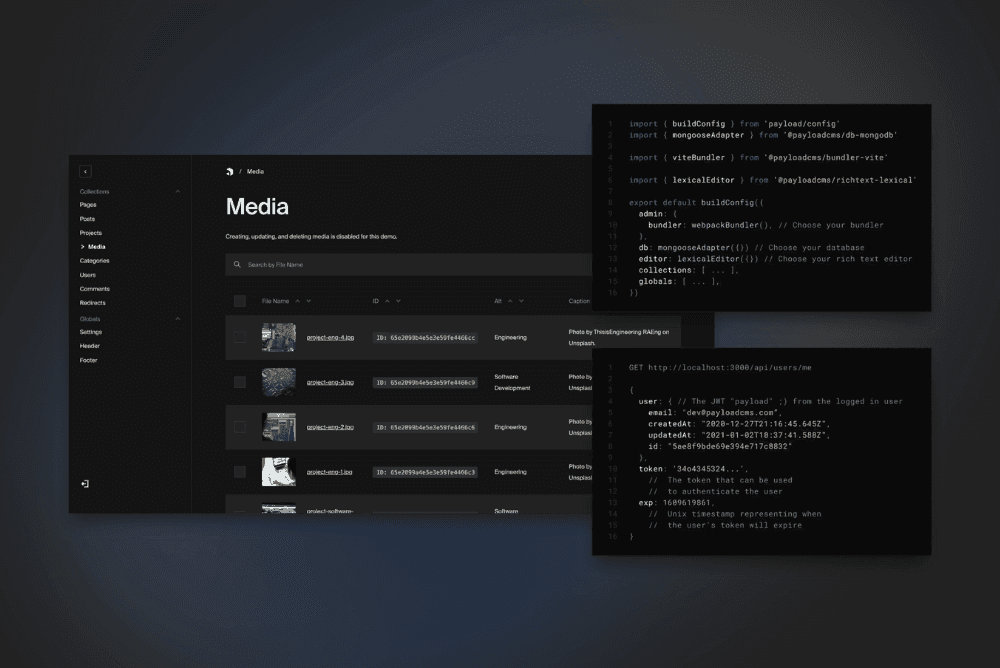Click the 'bundler: webpackBundler()' code line

[710, 225]
